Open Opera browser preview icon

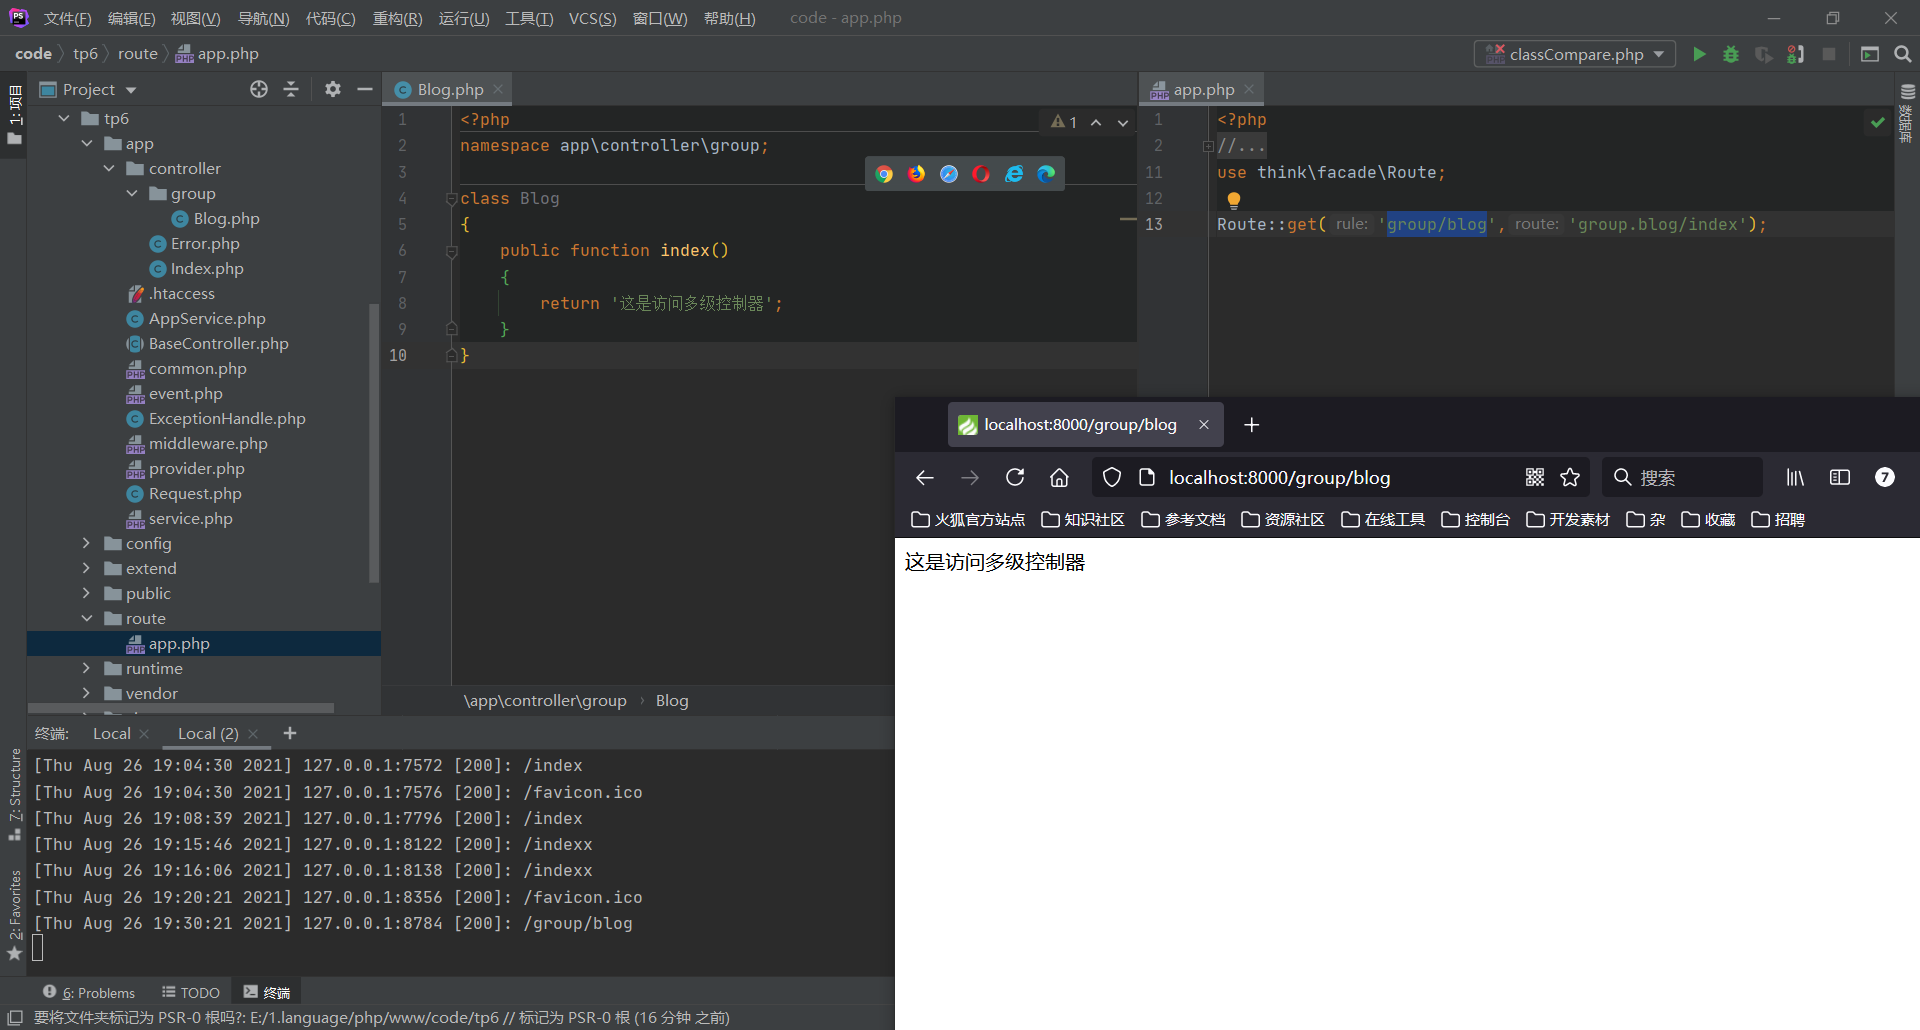pos(981,174)
